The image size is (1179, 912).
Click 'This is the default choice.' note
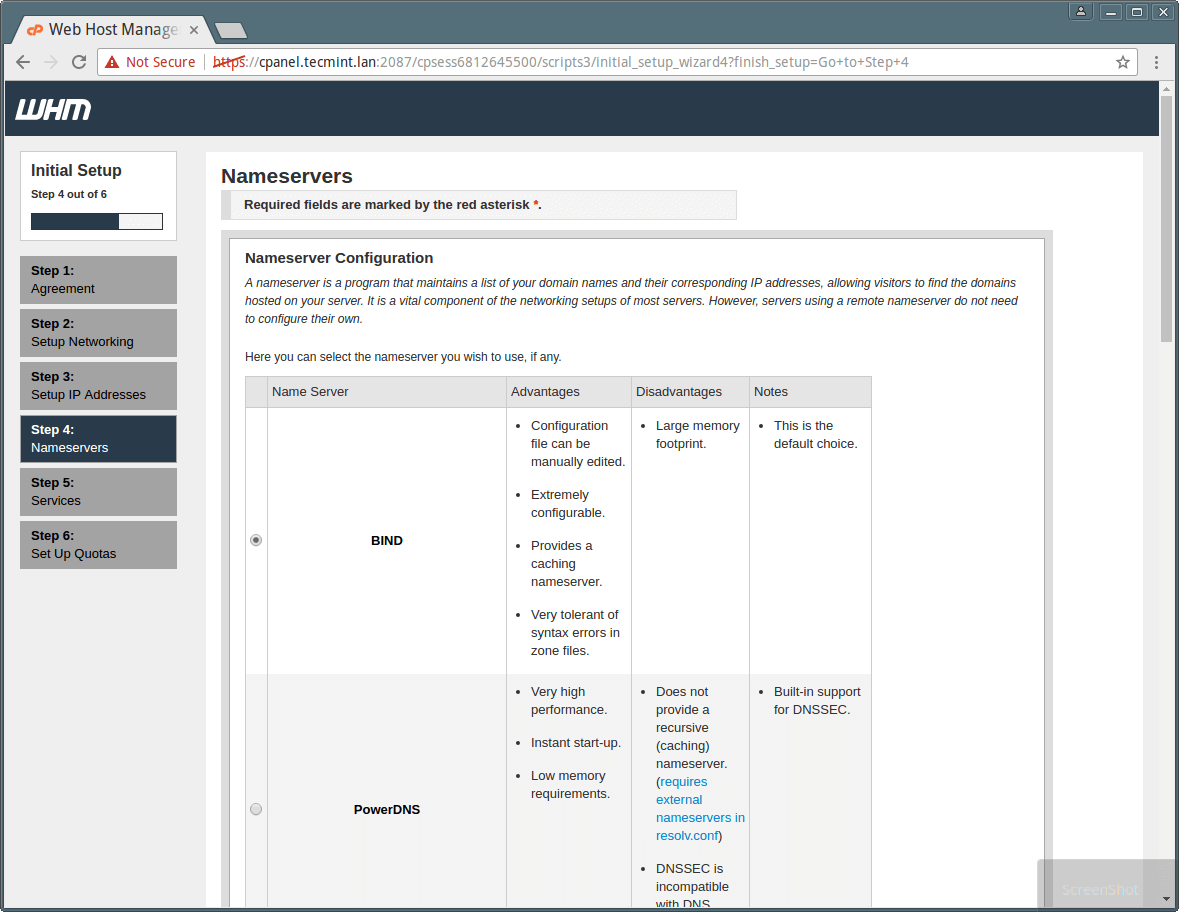tap(815, 435)
